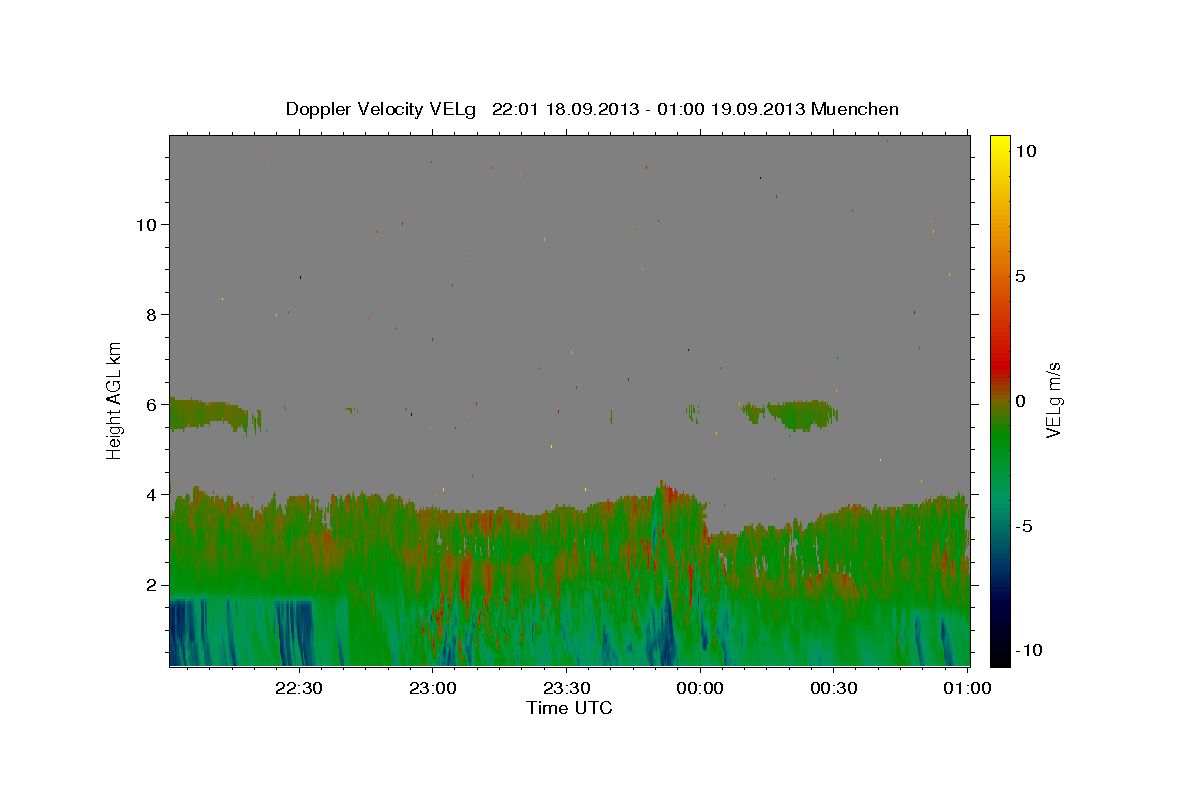
Task: Click the '22:30' time tick label
Action: [x=298, y=688]
